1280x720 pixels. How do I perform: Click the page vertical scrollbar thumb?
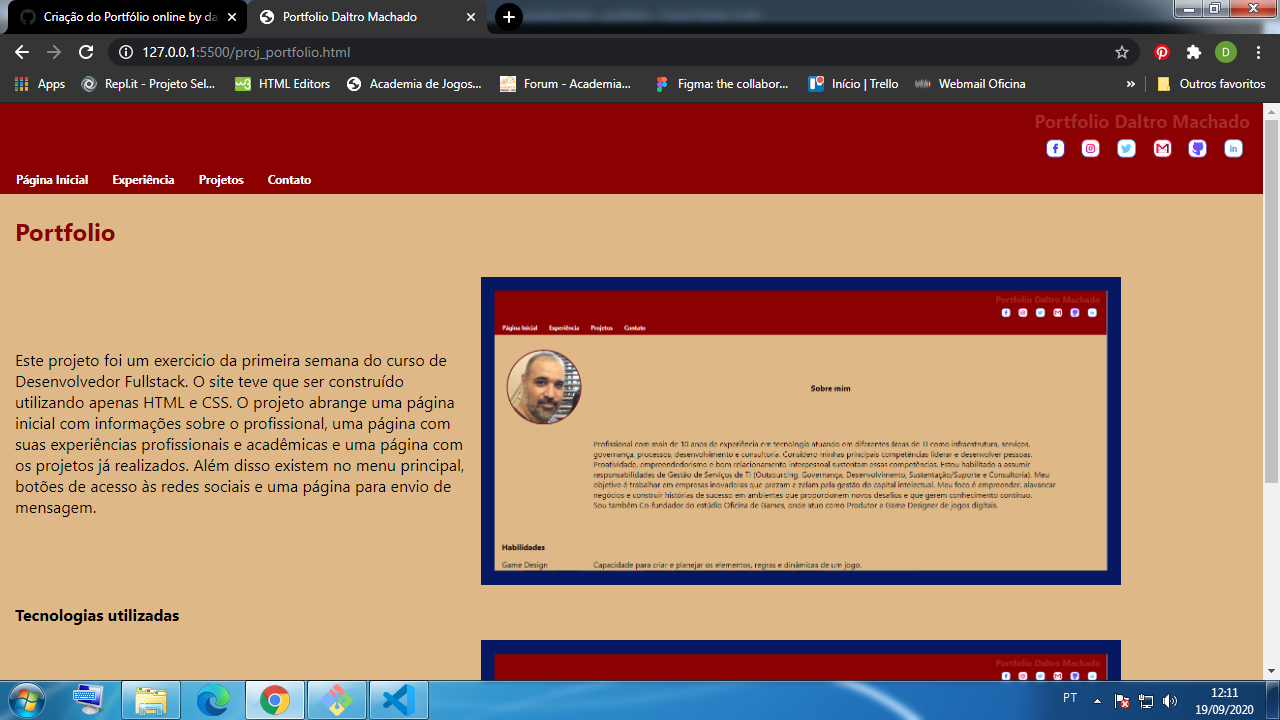click(1271, 300)
